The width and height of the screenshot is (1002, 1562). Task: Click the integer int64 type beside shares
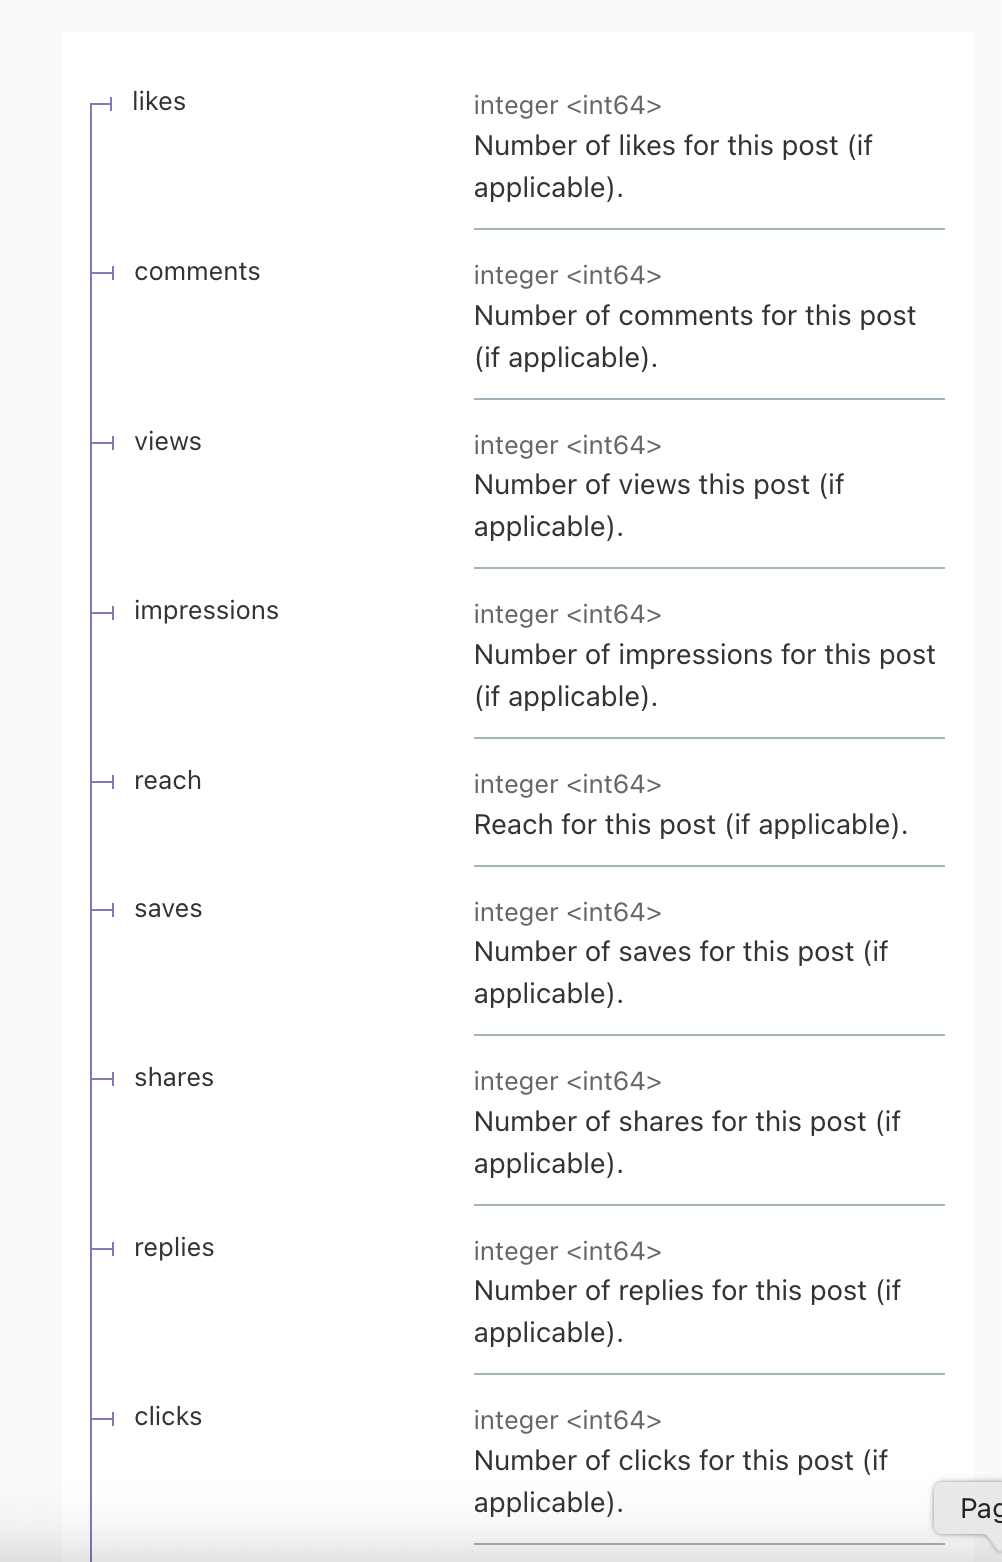pyautogui.click(x=567, y=1082)
